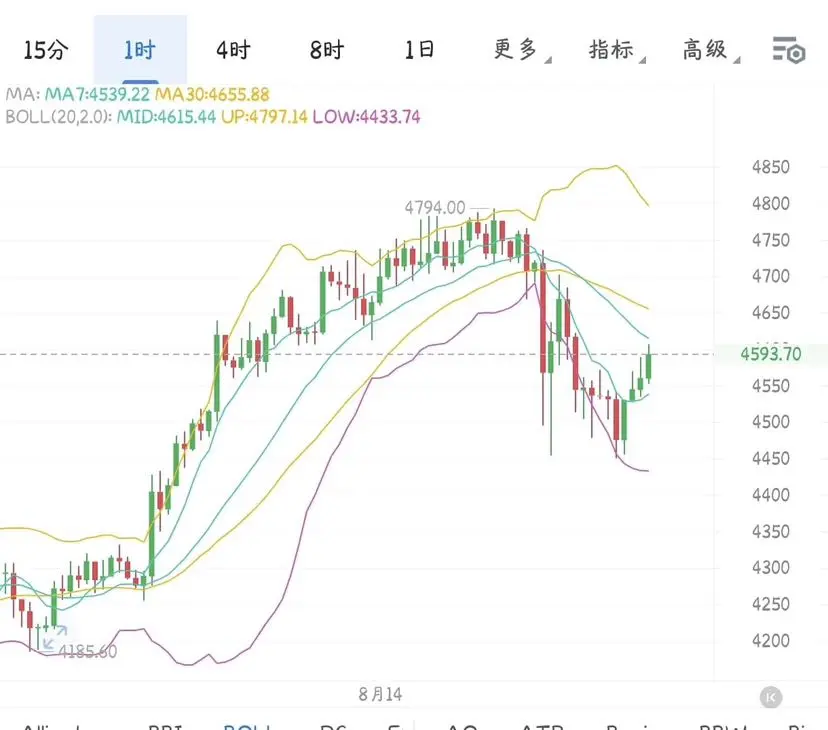Tap the 4500 price axis label

pyautogui.click(x=770, y=422)
